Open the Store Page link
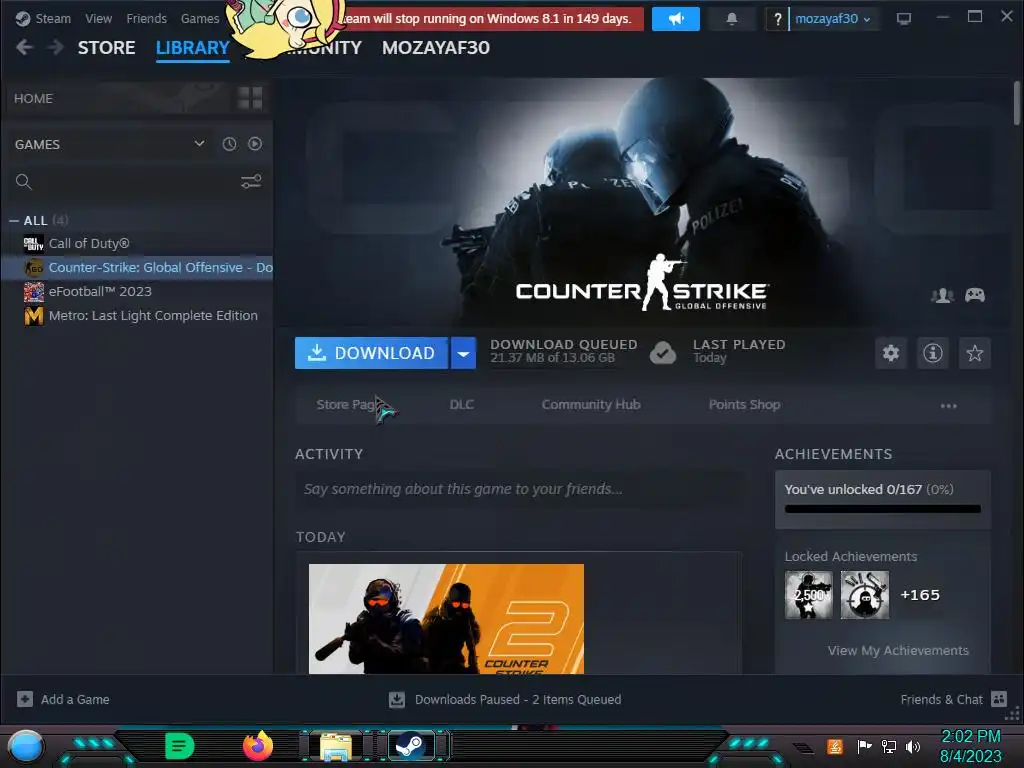This screenshot has height=768, width=1024. pyautogui.click(x=345, y=404)
